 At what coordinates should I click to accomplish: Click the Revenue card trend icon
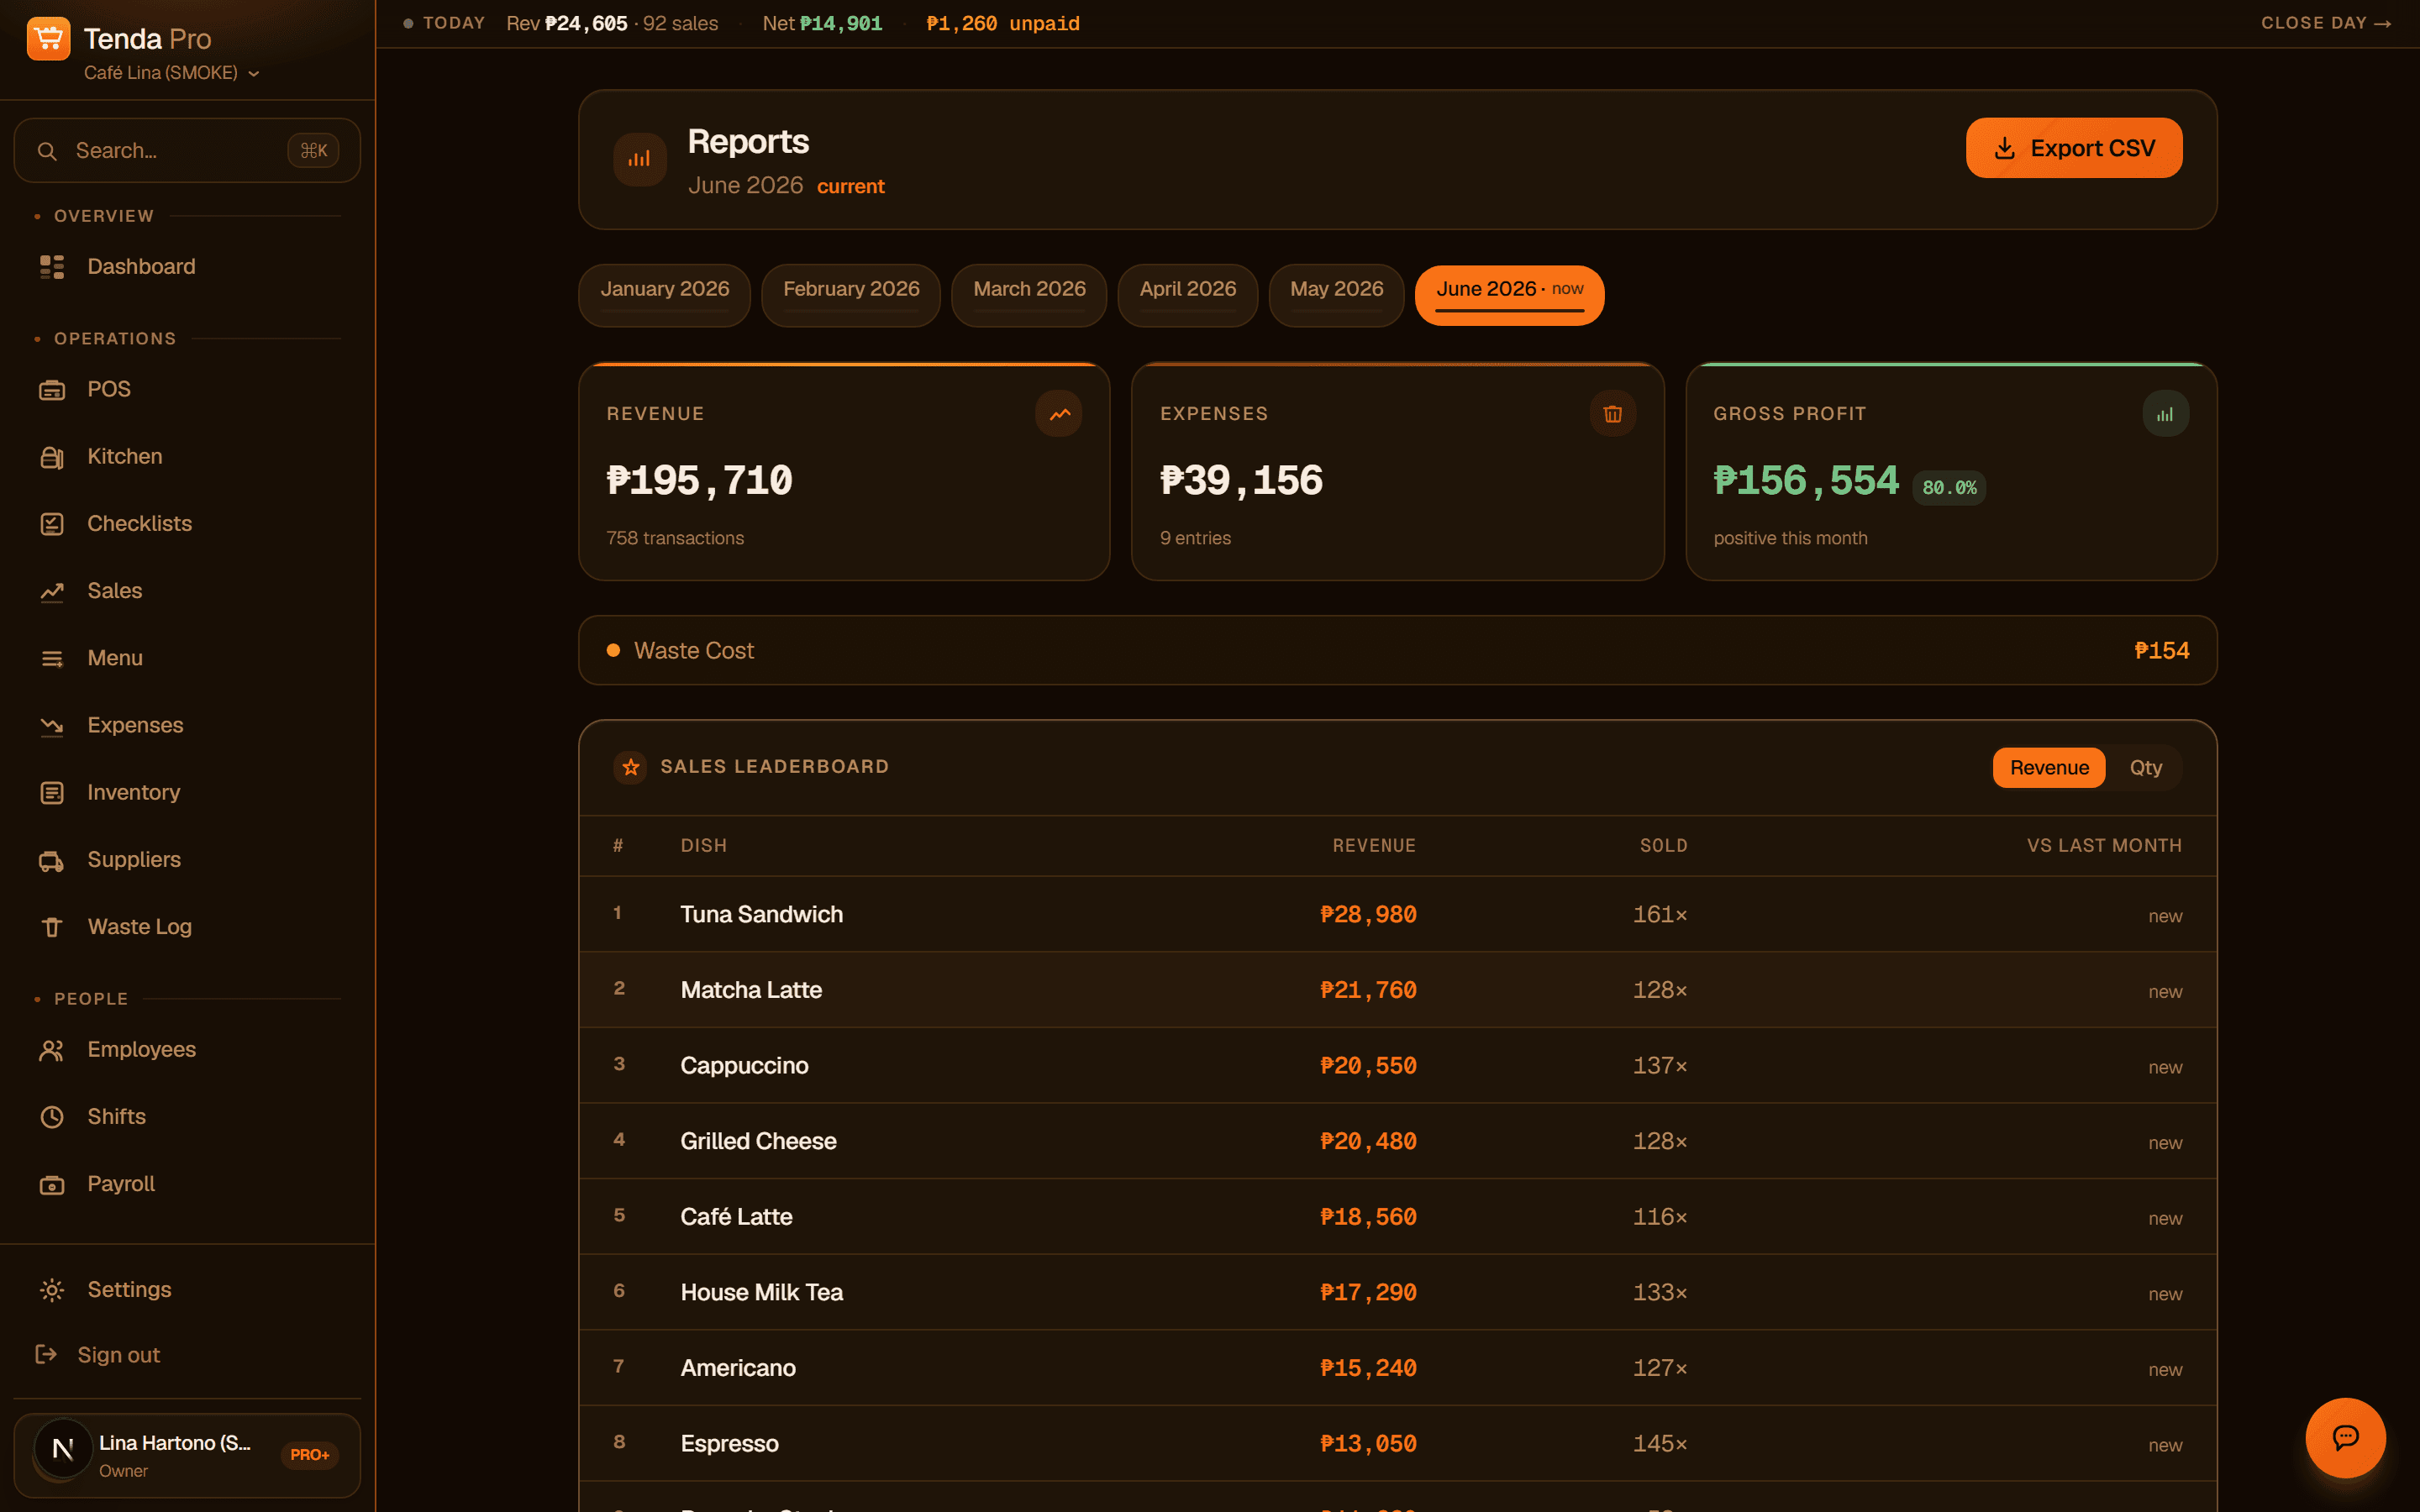pyautogui.click(x=1059, y=414)
